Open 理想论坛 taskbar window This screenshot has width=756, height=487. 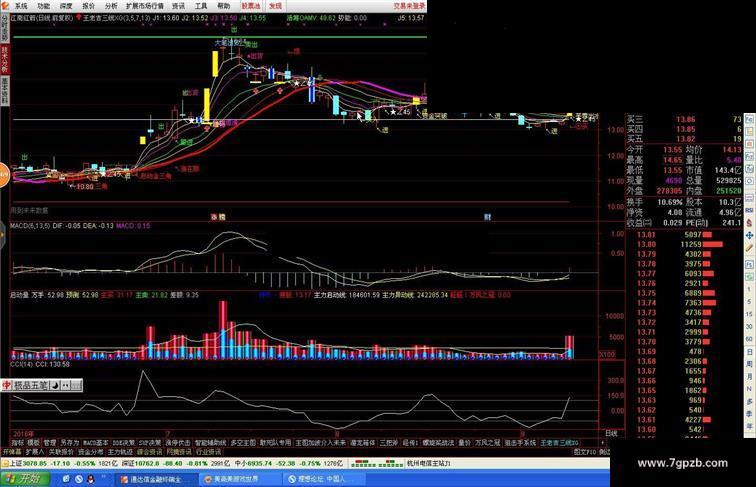(322, 479)
